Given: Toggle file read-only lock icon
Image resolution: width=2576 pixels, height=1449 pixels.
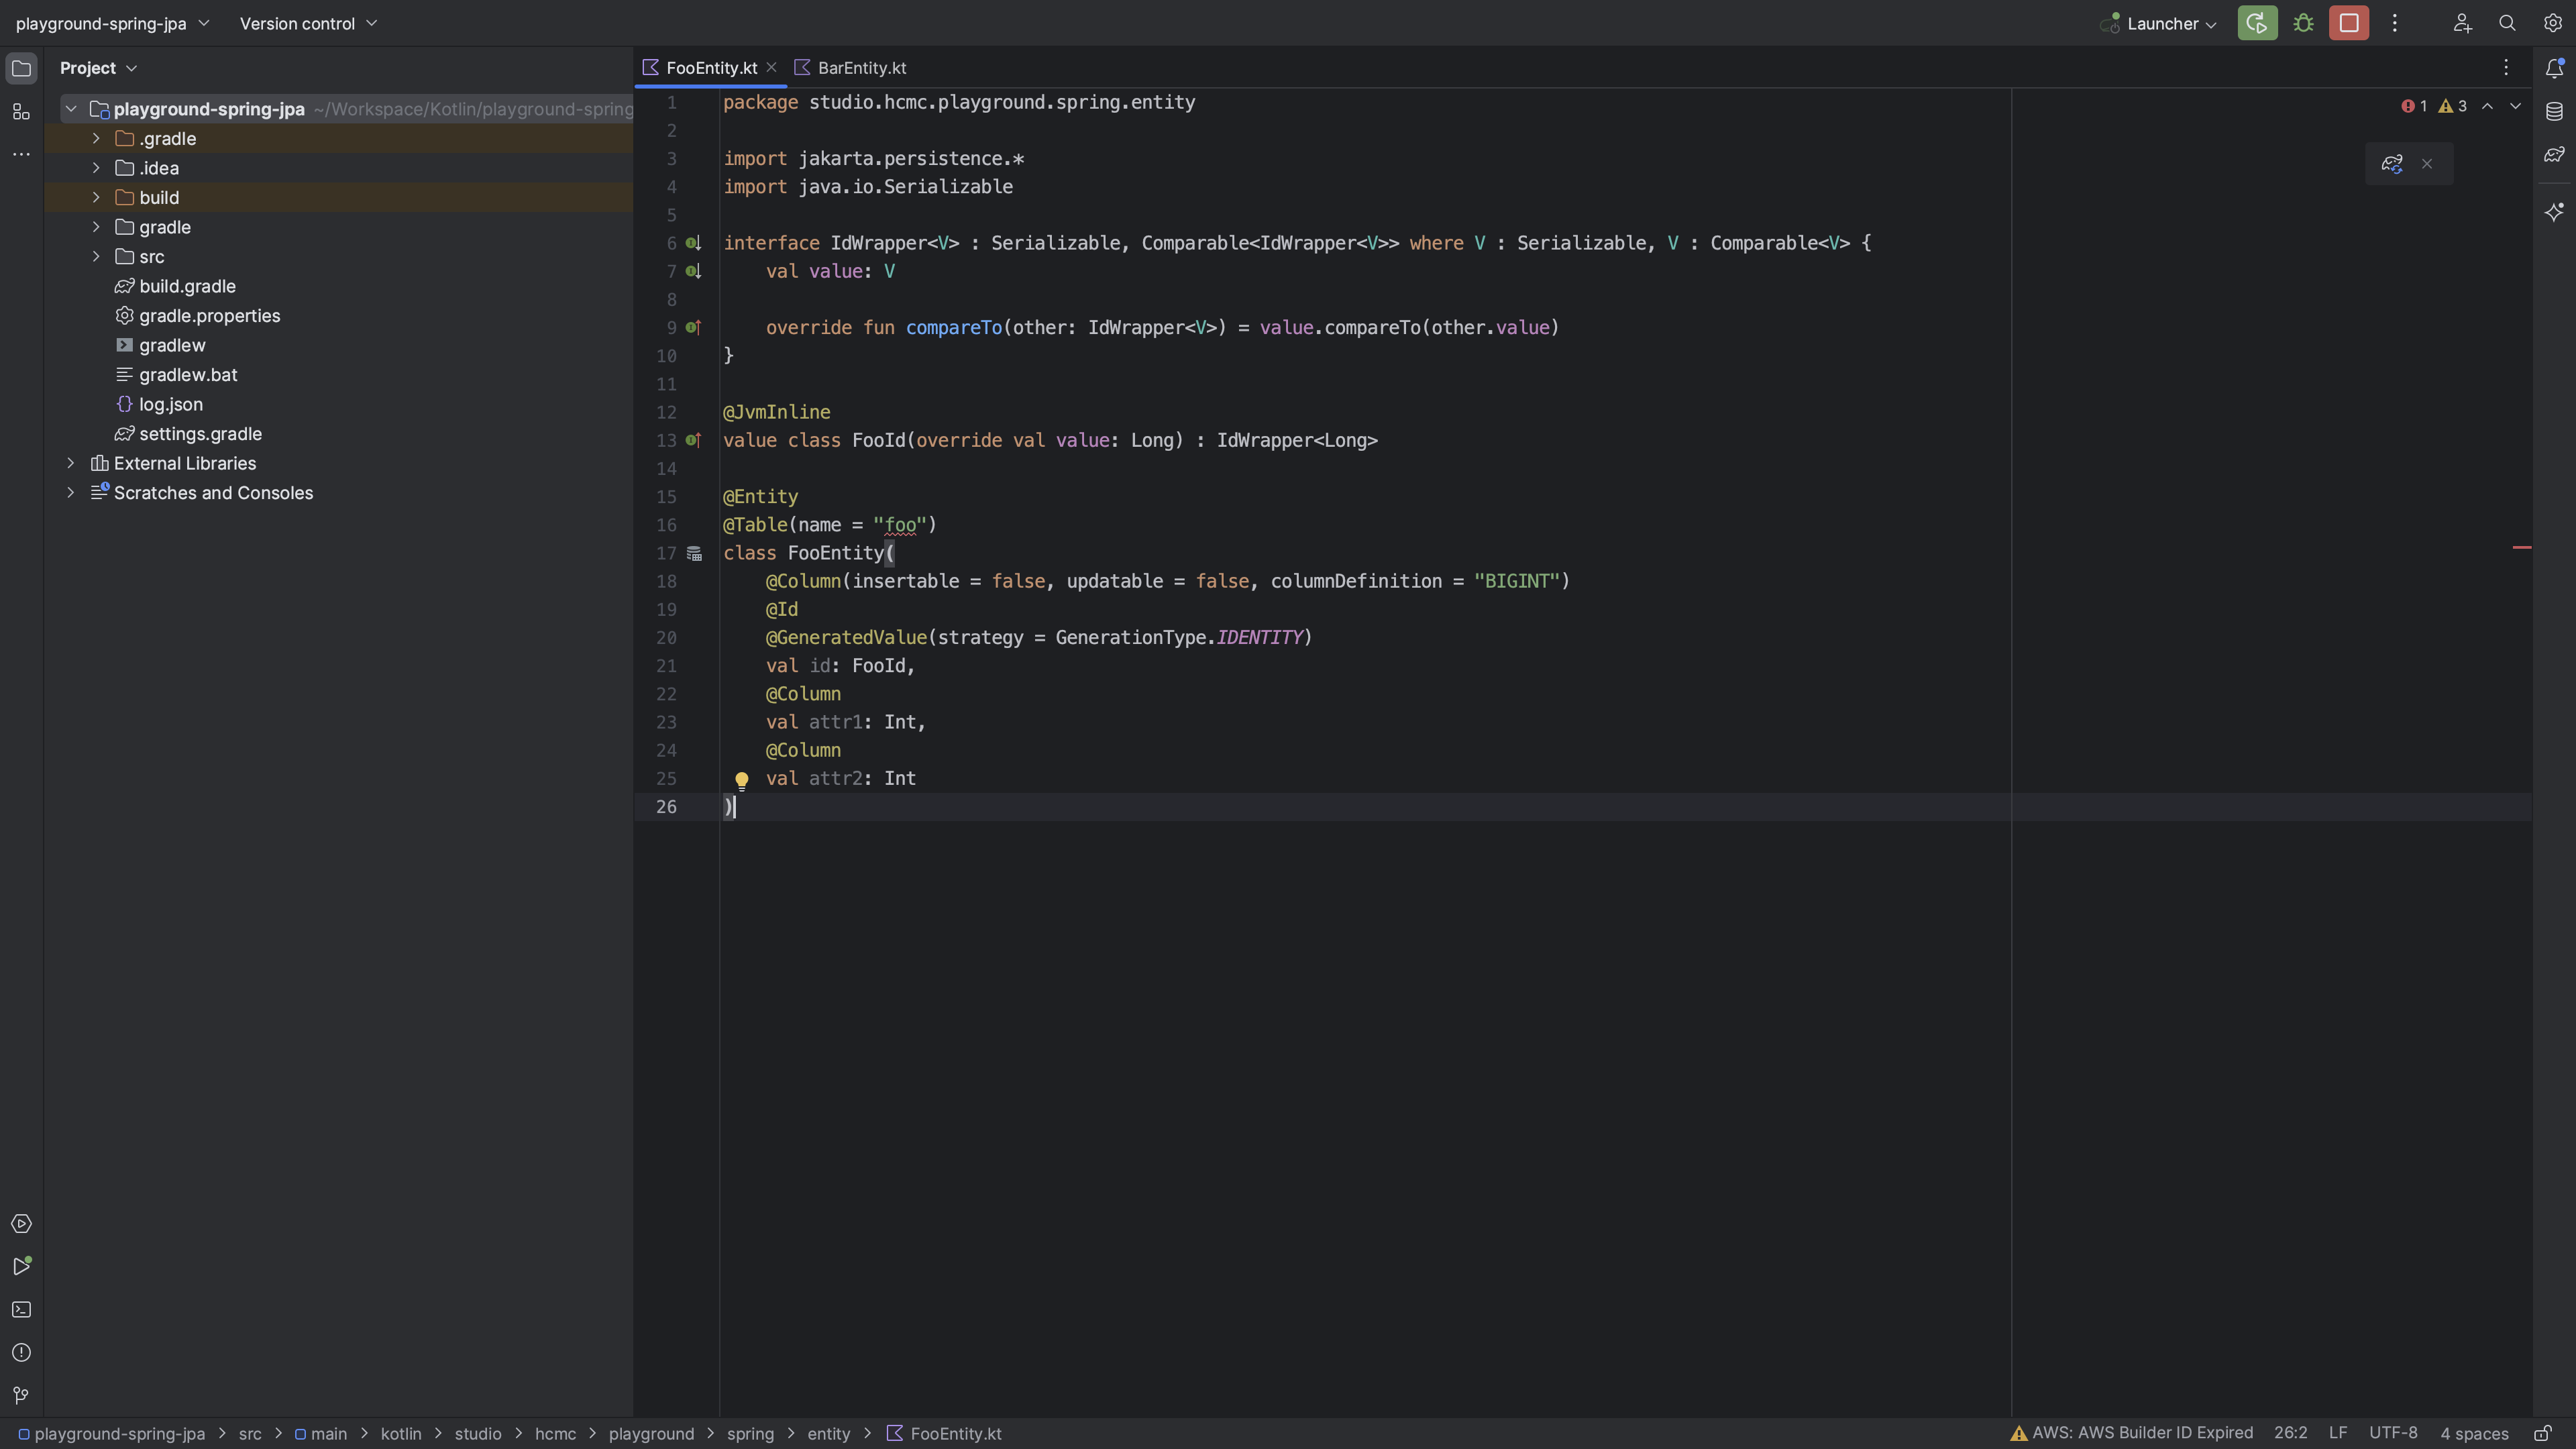Looking at the screenshot, I should coord(2543,1433).
